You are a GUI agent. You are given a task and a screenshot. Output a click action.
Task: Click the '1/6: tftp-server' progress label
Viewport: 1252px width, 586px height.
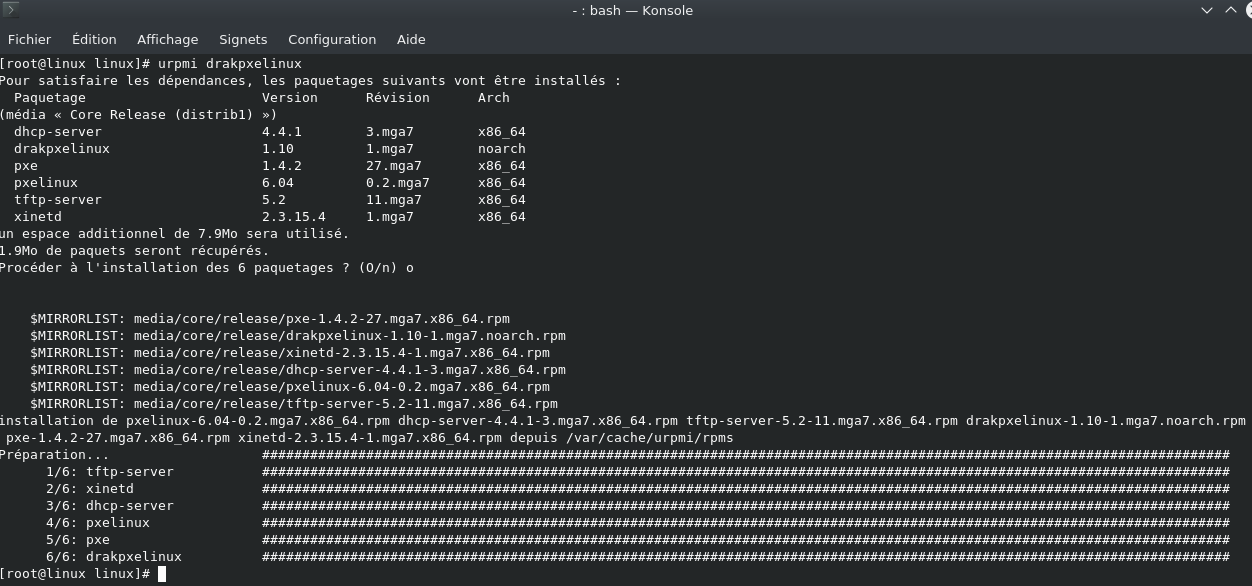(109, 471)
